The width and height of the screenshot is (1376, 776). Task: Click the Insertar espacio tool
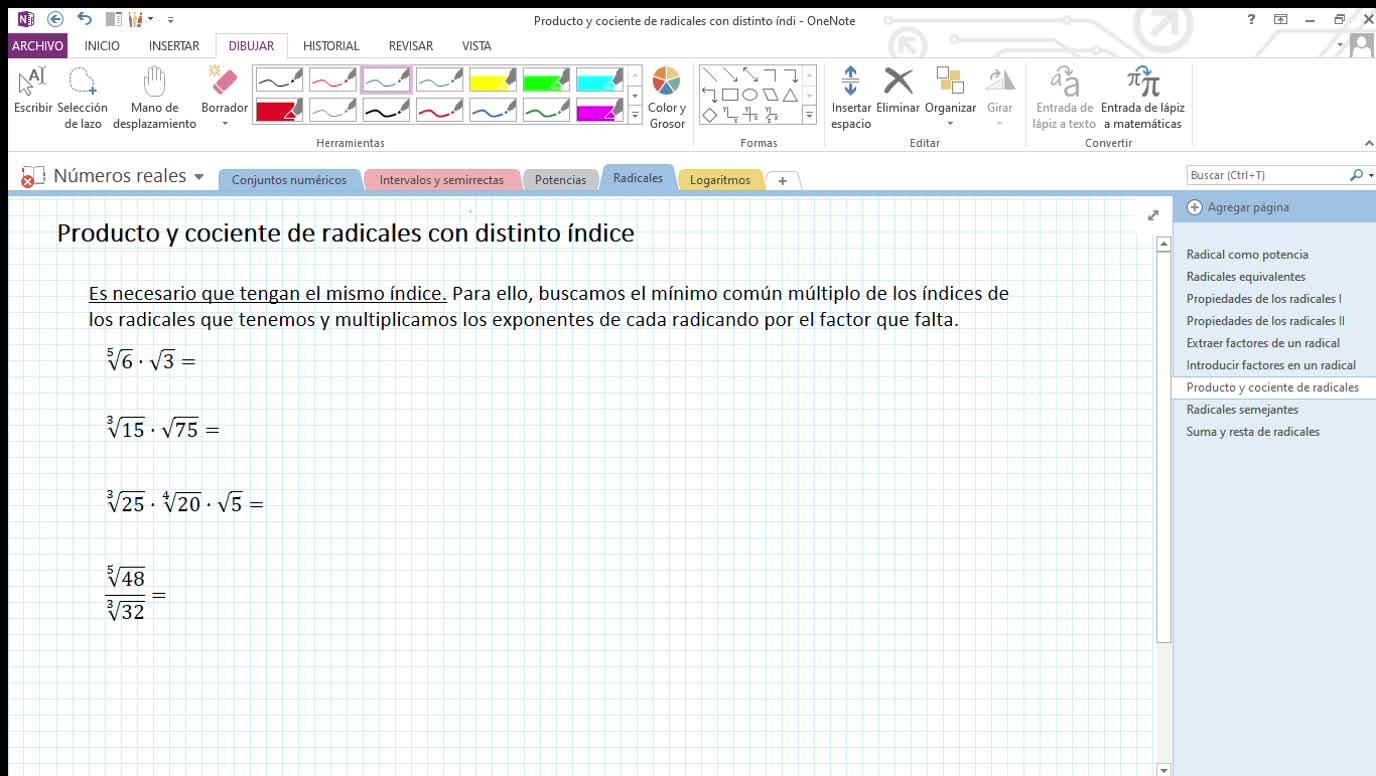pos(850,97)
